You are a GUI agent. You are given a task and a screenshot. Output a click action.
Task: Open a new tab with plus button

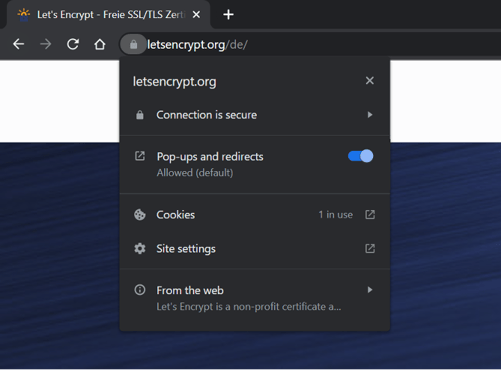point(228,14)
